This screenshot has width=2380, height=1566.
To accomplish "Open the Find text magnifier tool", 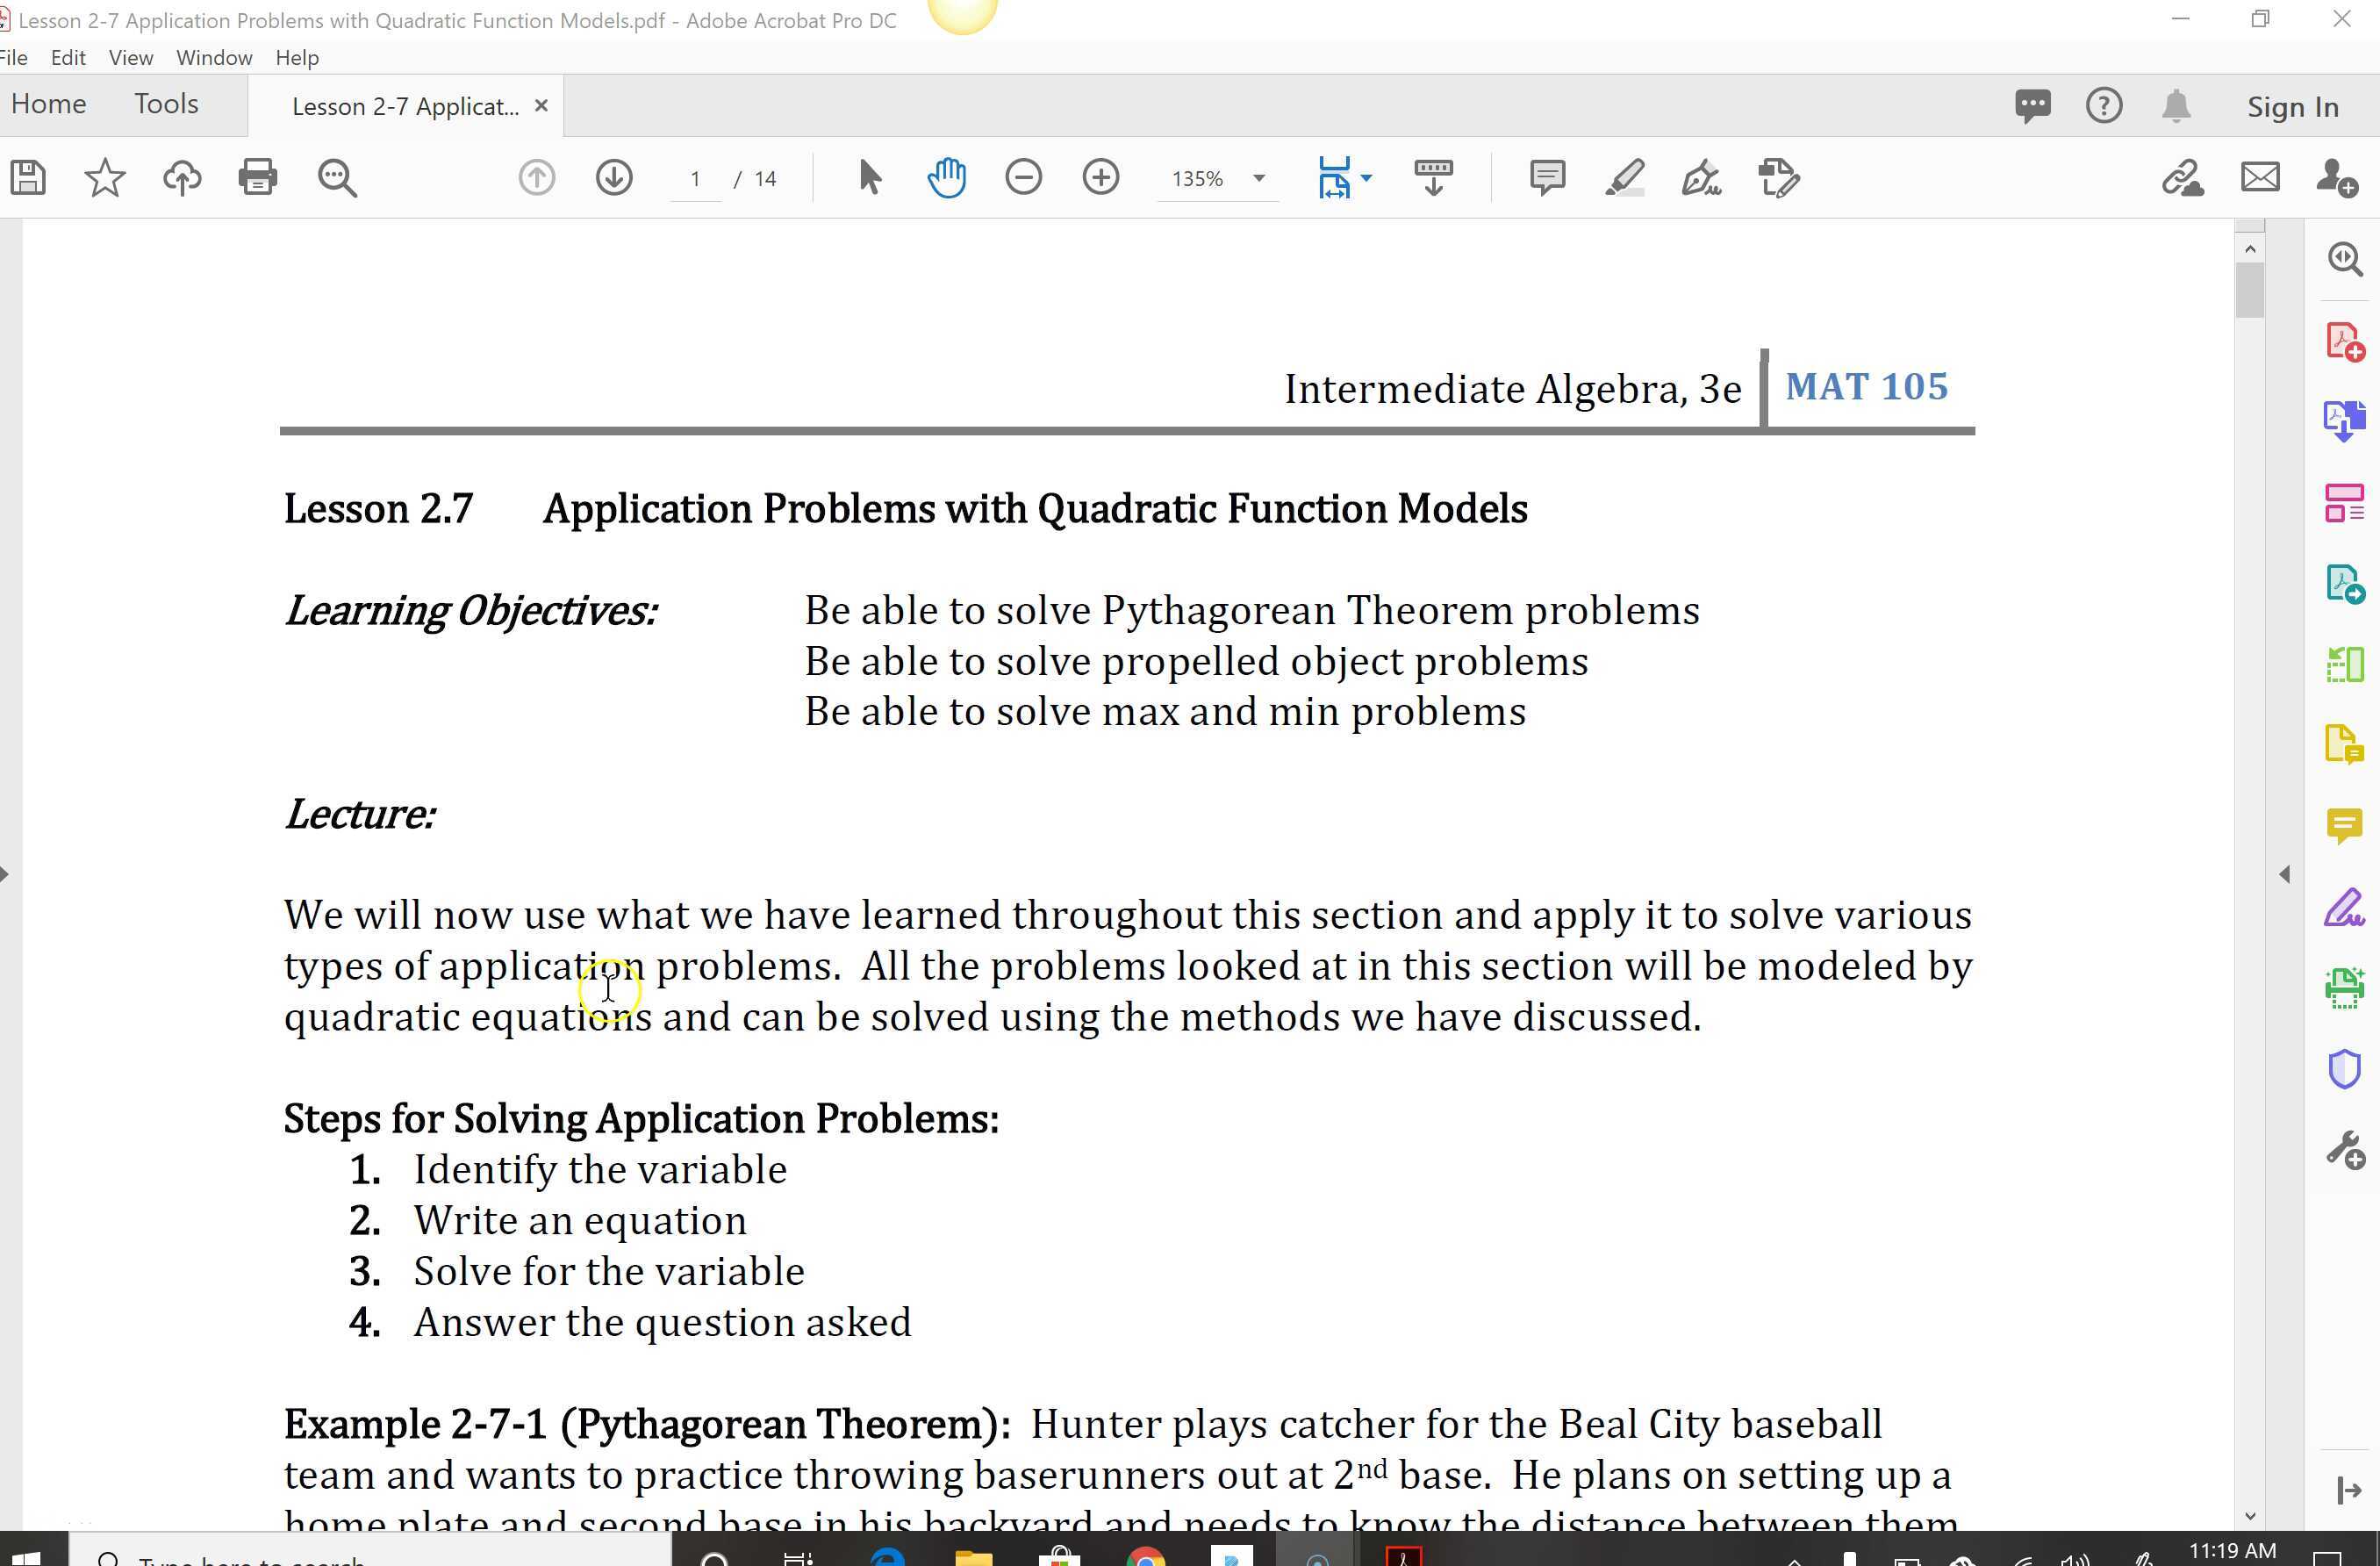I will click(337, 178).
